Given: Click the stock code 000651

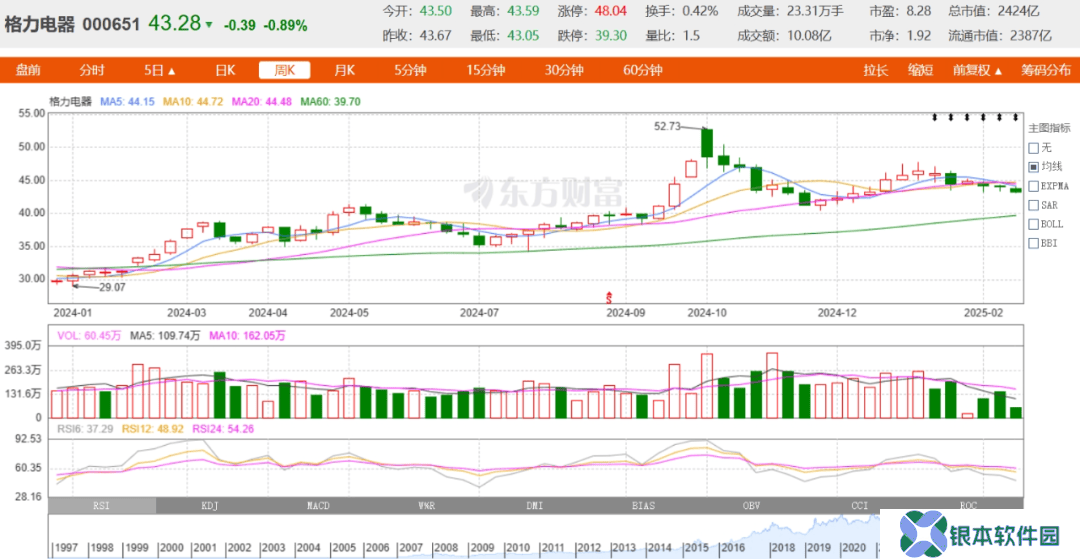Looking at the screenshot, I should 112,25.
